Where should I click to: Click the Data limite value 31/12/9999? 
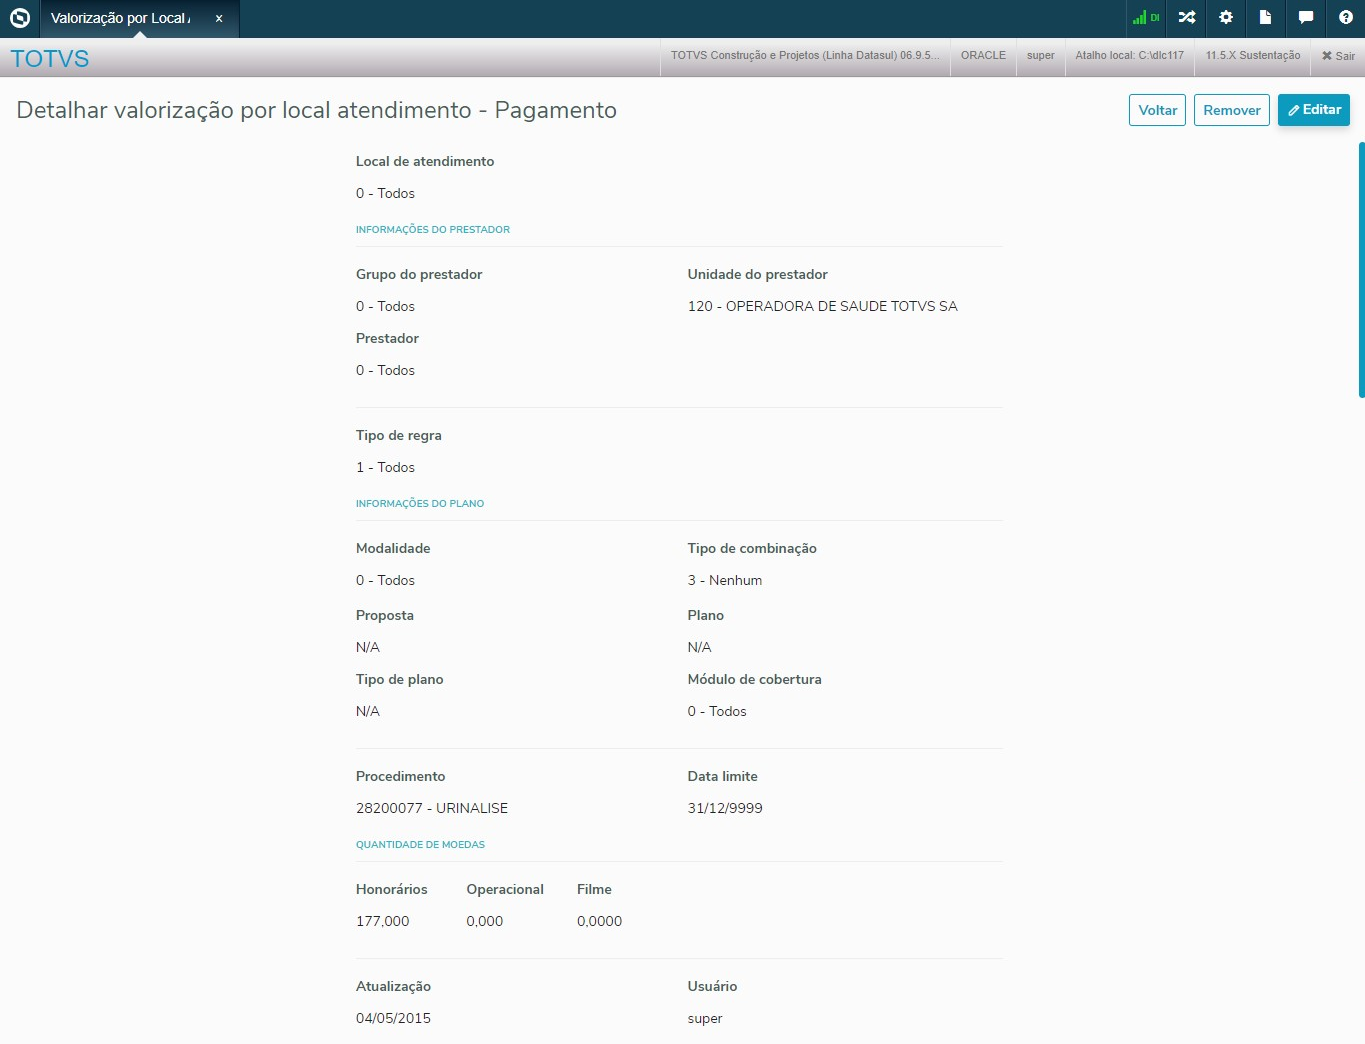[725, 808]
